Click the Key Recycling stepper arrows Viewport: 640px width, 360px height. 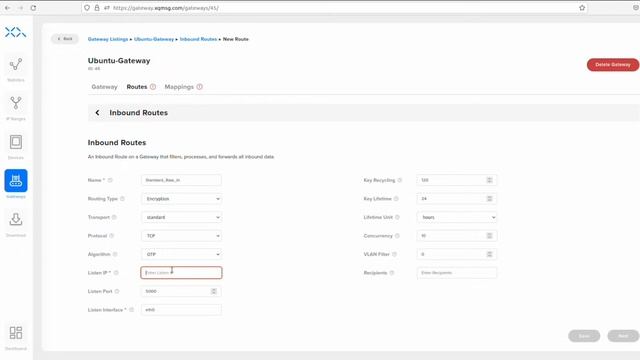(489, 180)
